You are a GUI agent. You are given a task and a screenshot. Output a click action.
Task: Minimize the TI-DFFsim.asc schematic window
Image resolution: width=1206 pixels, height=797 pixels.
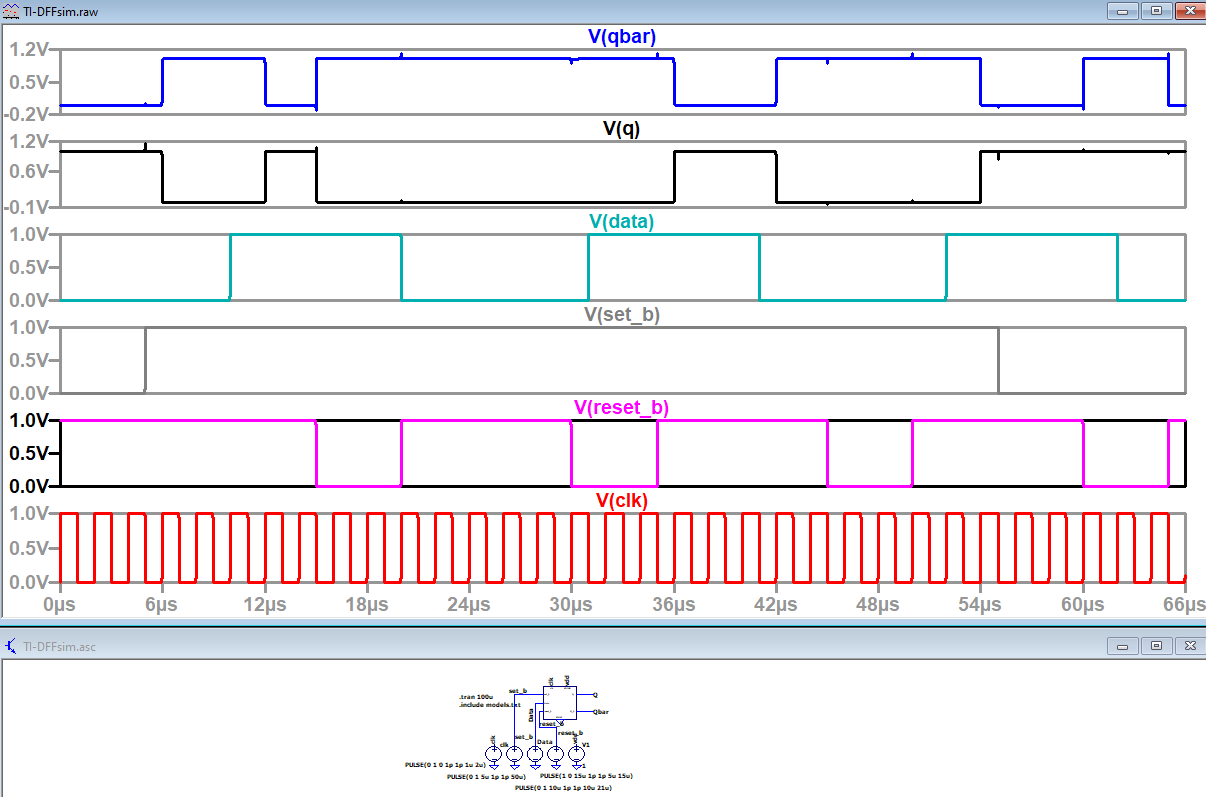coord(1123,646)
